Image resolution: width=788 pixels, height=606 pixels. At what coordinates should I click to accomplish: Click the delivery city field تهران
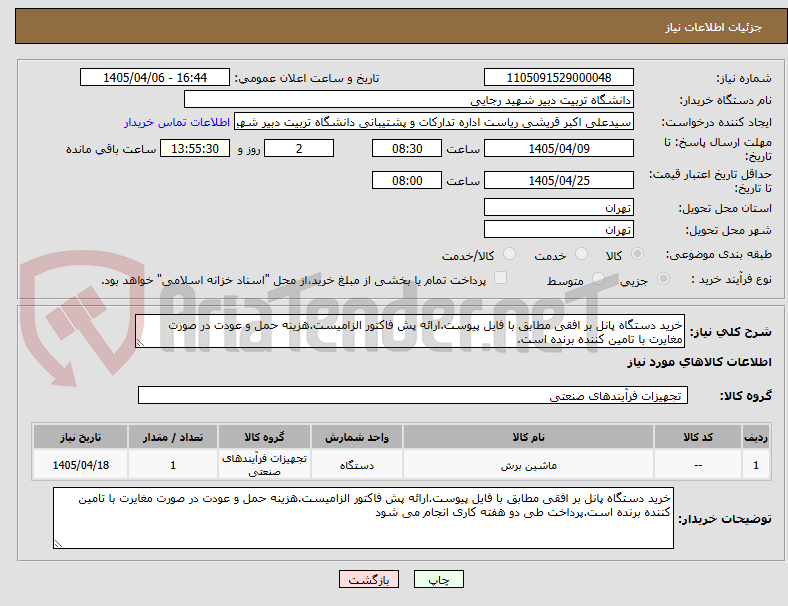(x=559, y=229)
